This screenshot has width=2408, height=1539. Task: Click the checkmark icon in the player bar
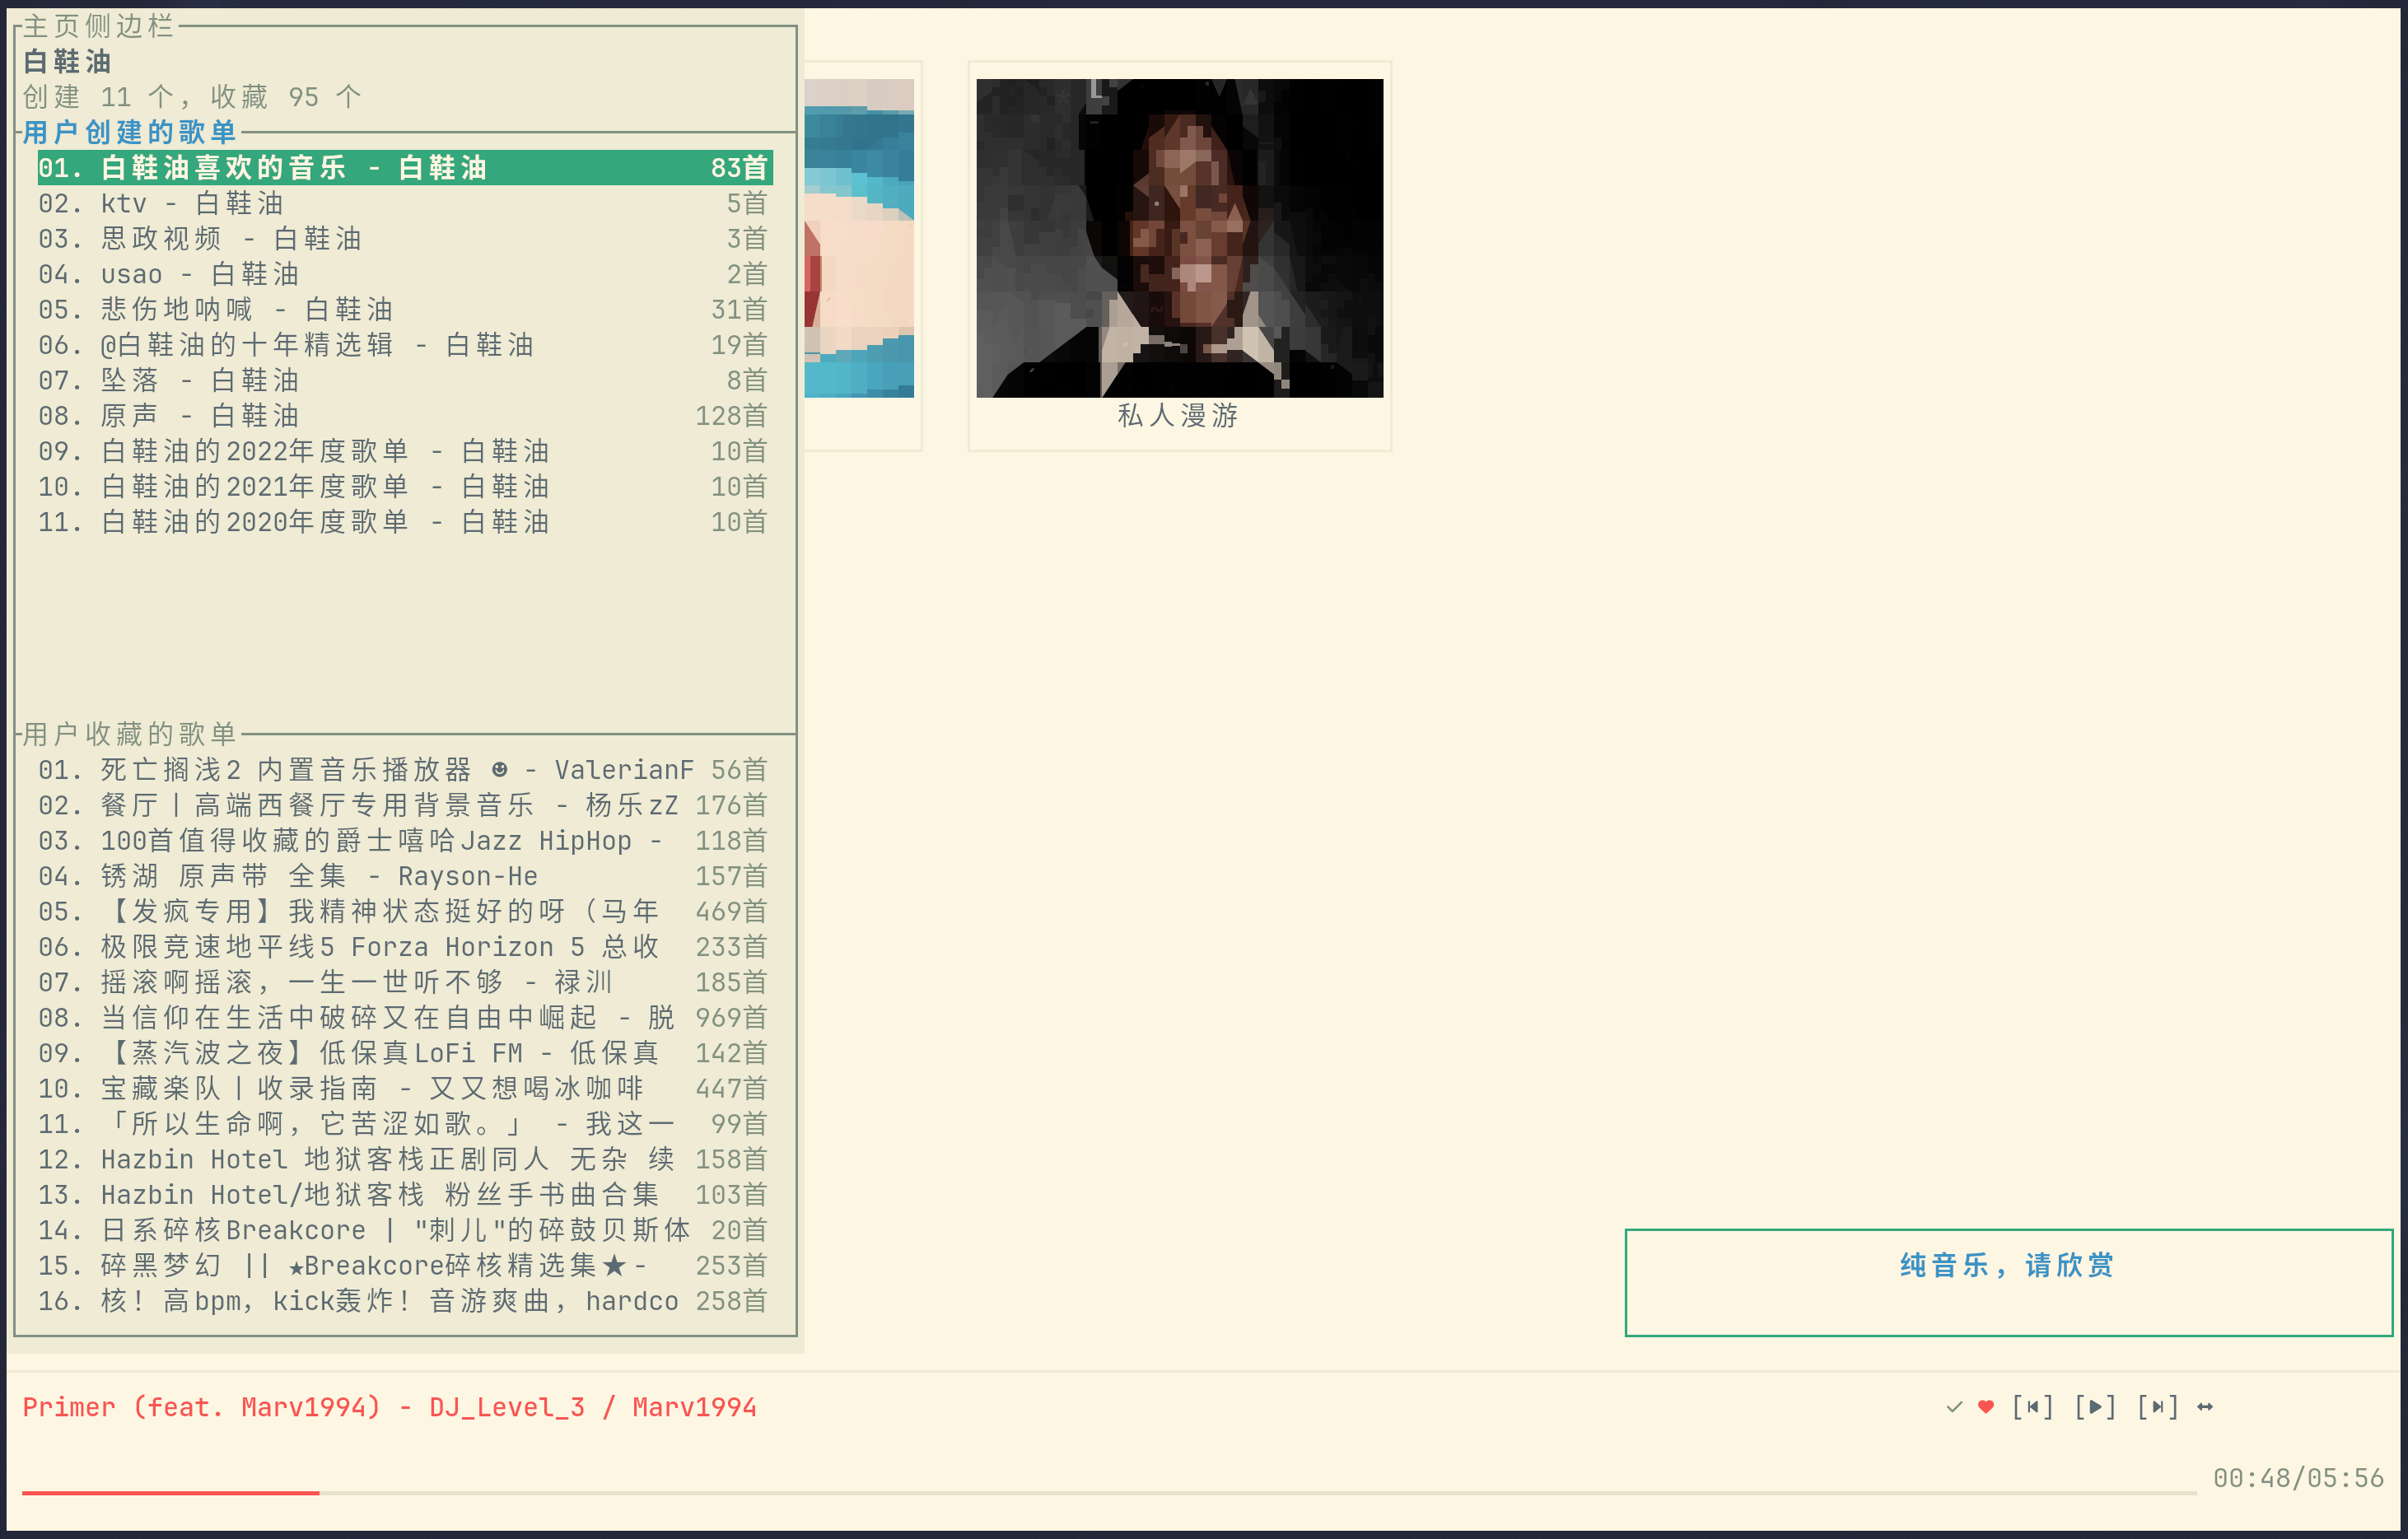pyautogui.click(x=1954, y=1407)
